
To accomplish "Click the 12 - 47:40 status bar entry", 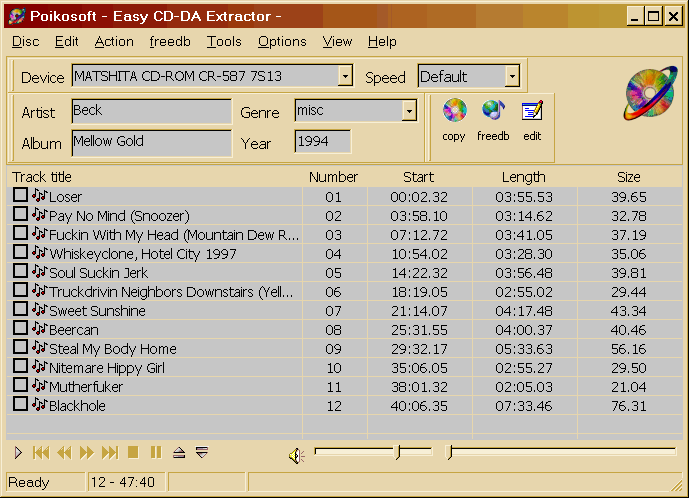I will click(x=127, y=482).
